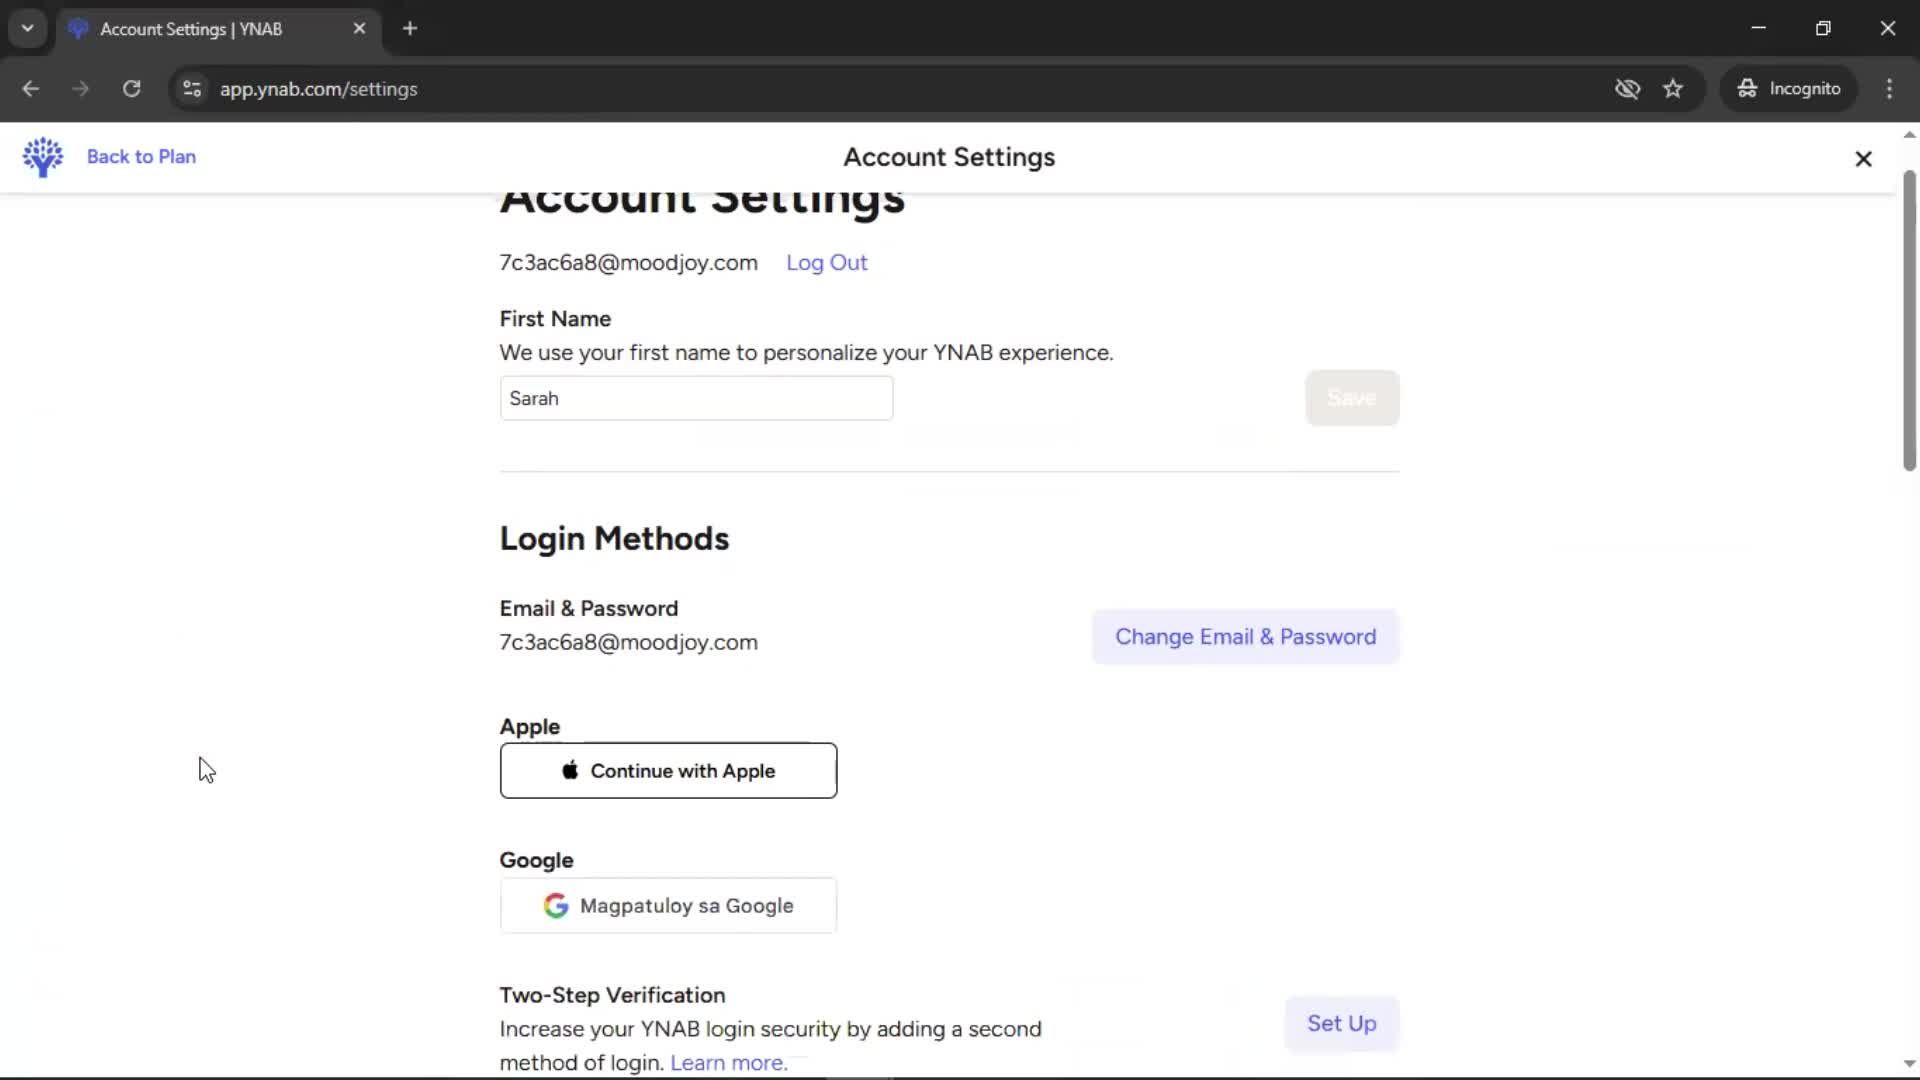This screenshot has height=1080, width=1920.
Task: Click the page vertical scrollbar thumb
Action: coord(1909,320)
